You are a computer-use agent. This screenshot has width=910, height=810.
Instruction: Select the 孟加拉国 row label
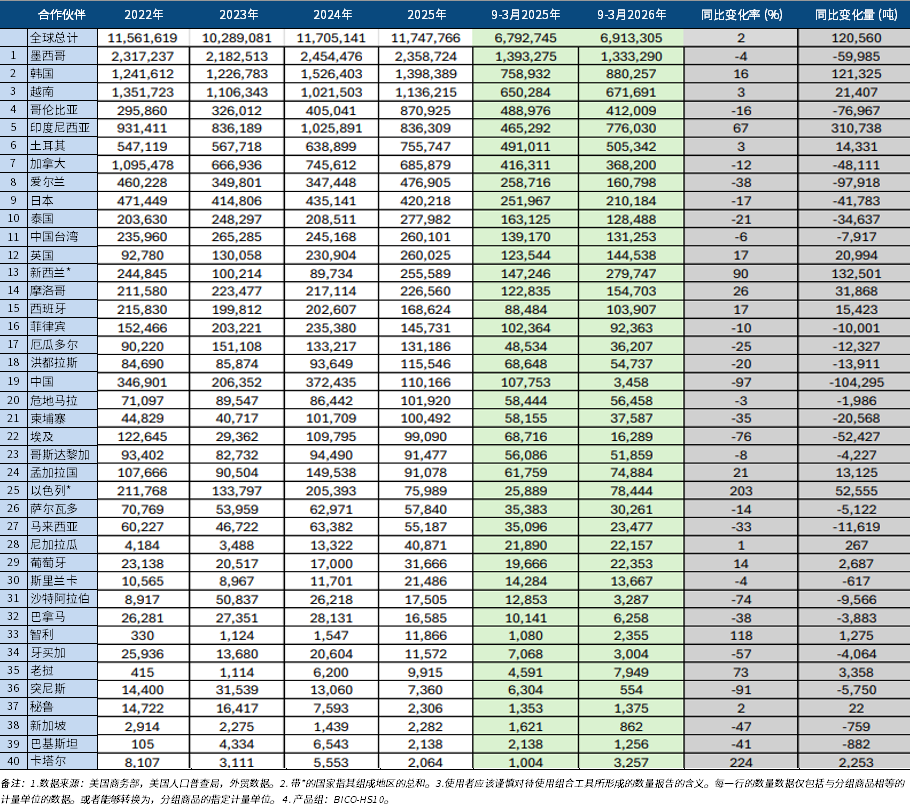click(53, 472)
